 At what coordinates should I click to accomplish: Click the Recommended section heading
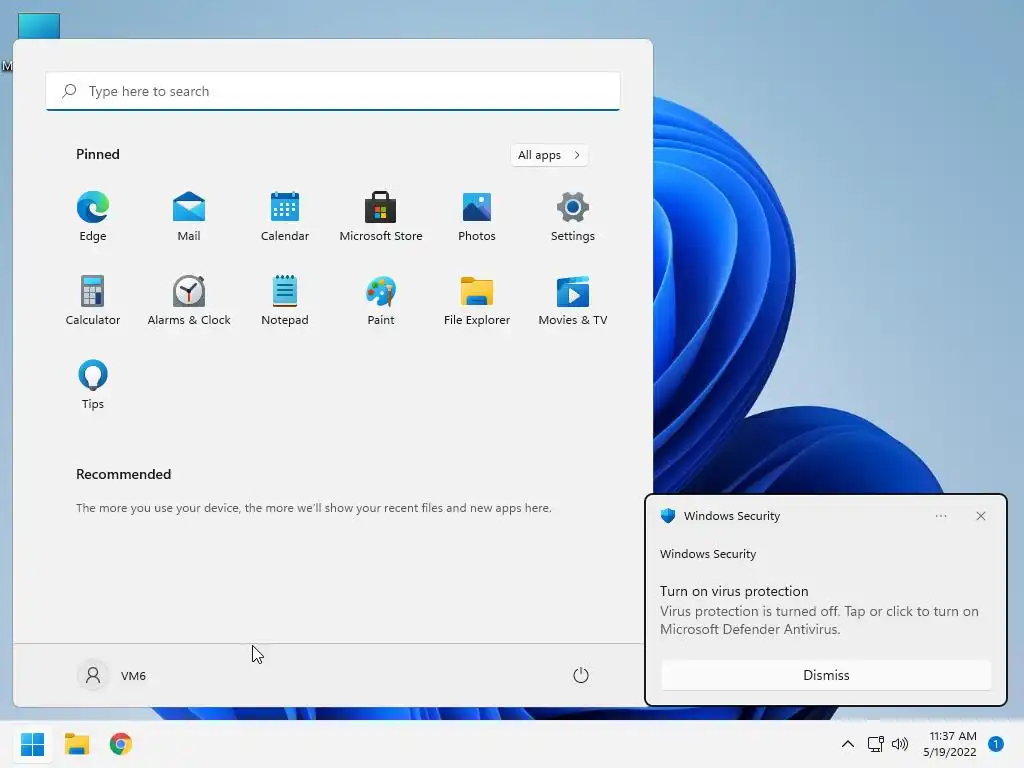(x=123, y=474)
